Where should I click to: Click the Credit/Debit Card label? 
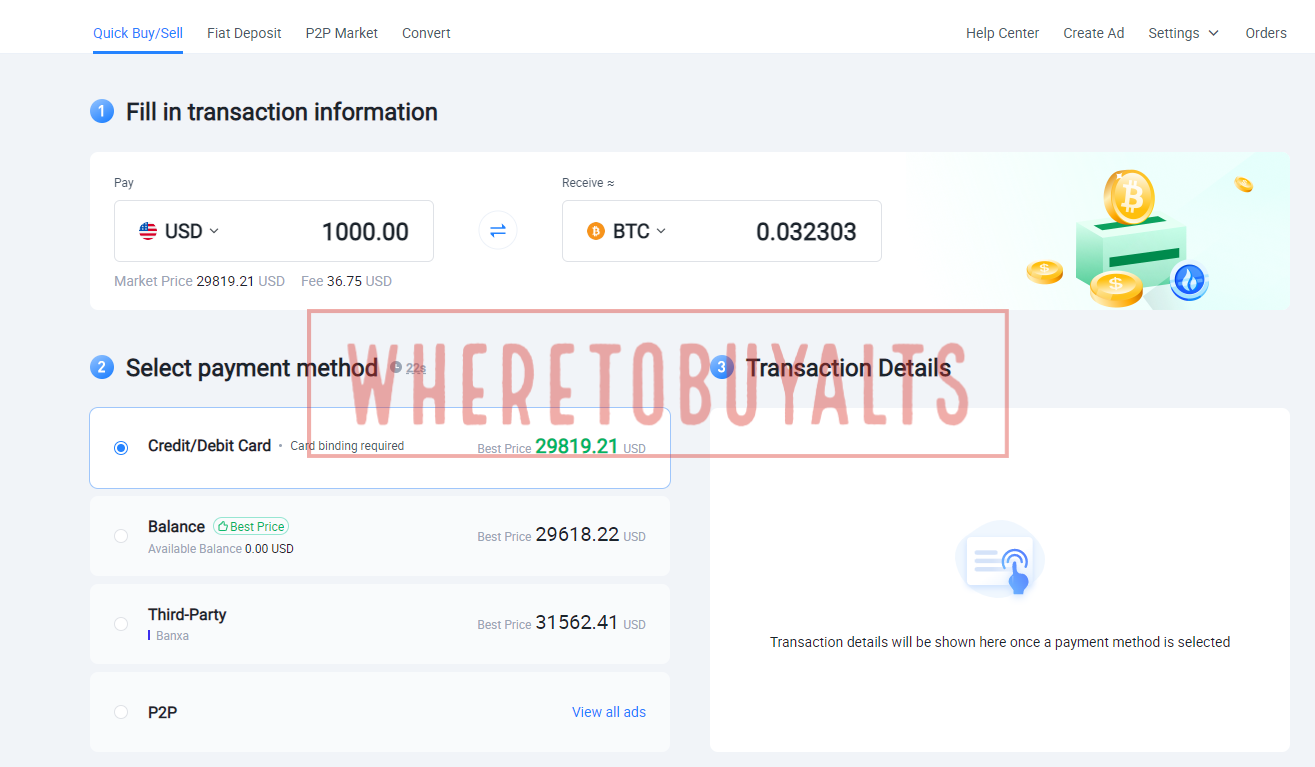[x=209, y=446]
